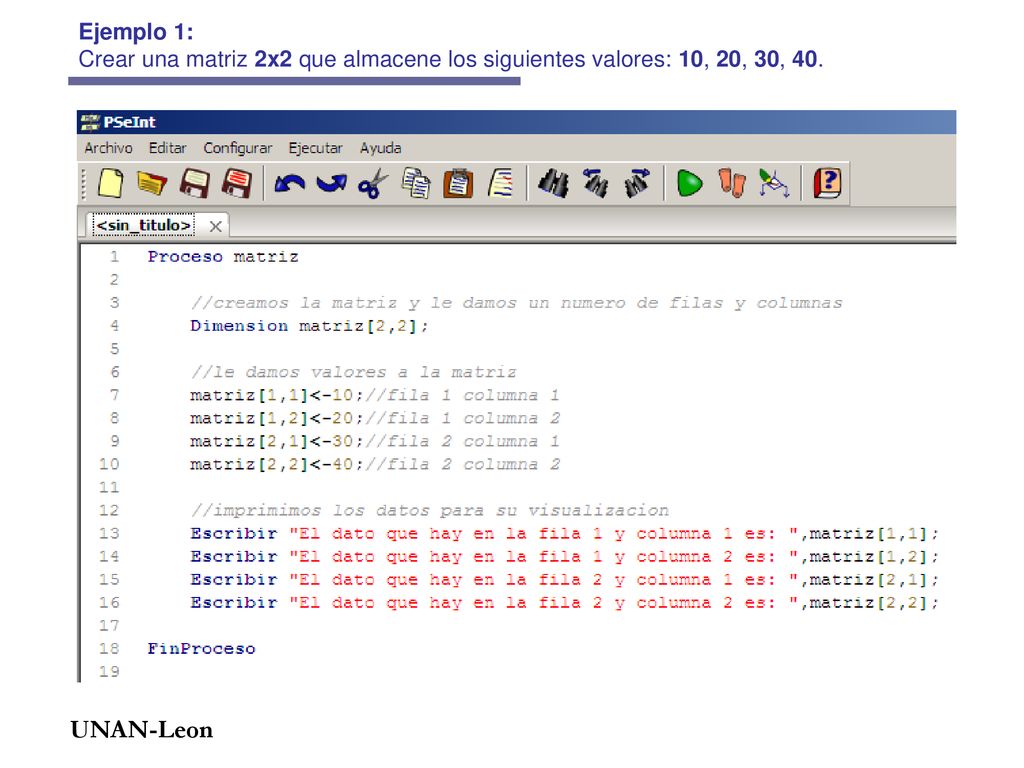Screen dimensions: 1024x768
Task: Open the Ejecutar menu
Action: tap(315, 148)
